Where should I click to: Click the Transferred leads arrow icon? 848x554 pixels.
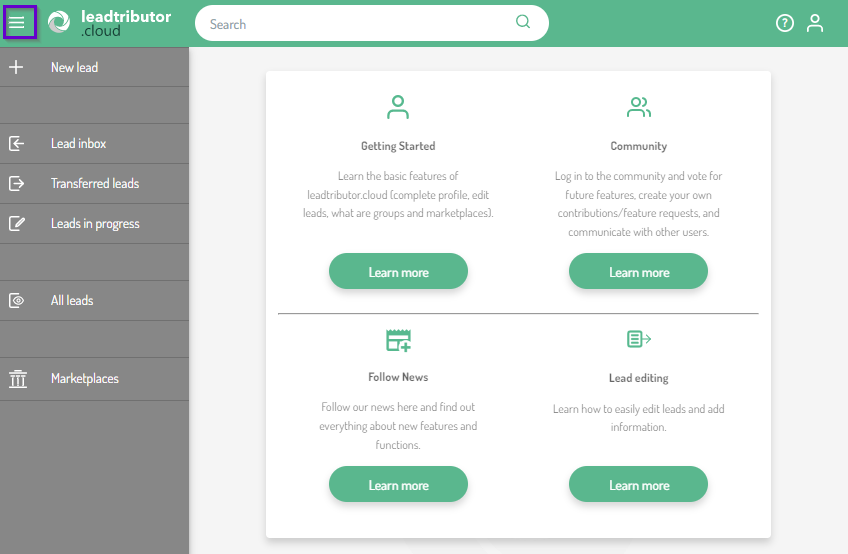pos(17,184)
